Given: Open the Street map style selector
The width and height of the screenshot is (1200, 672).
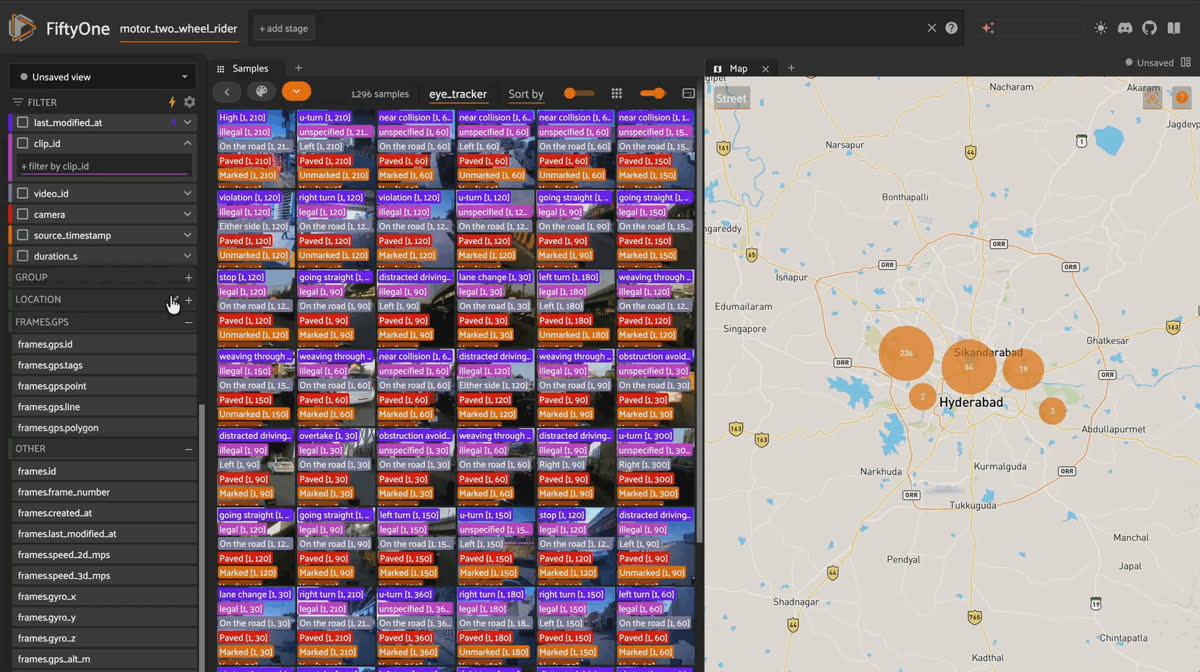Looking at the screenshot, I should point(731,98).
